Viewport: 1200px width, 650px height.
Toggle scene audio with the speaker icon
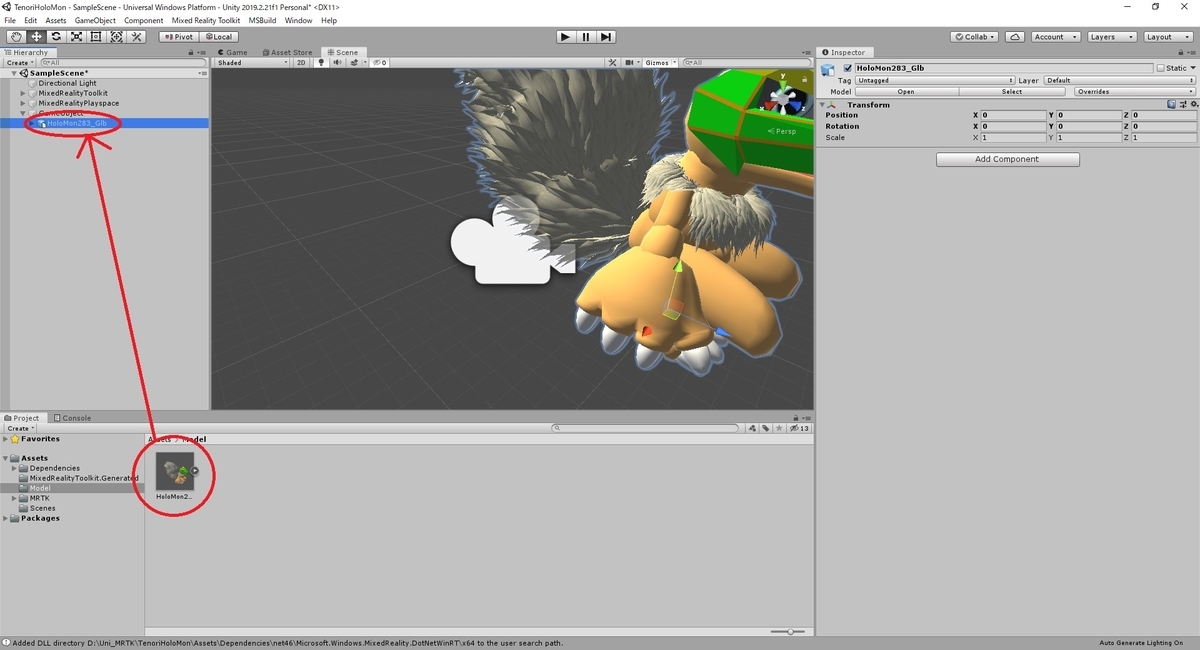pos(337,63)
